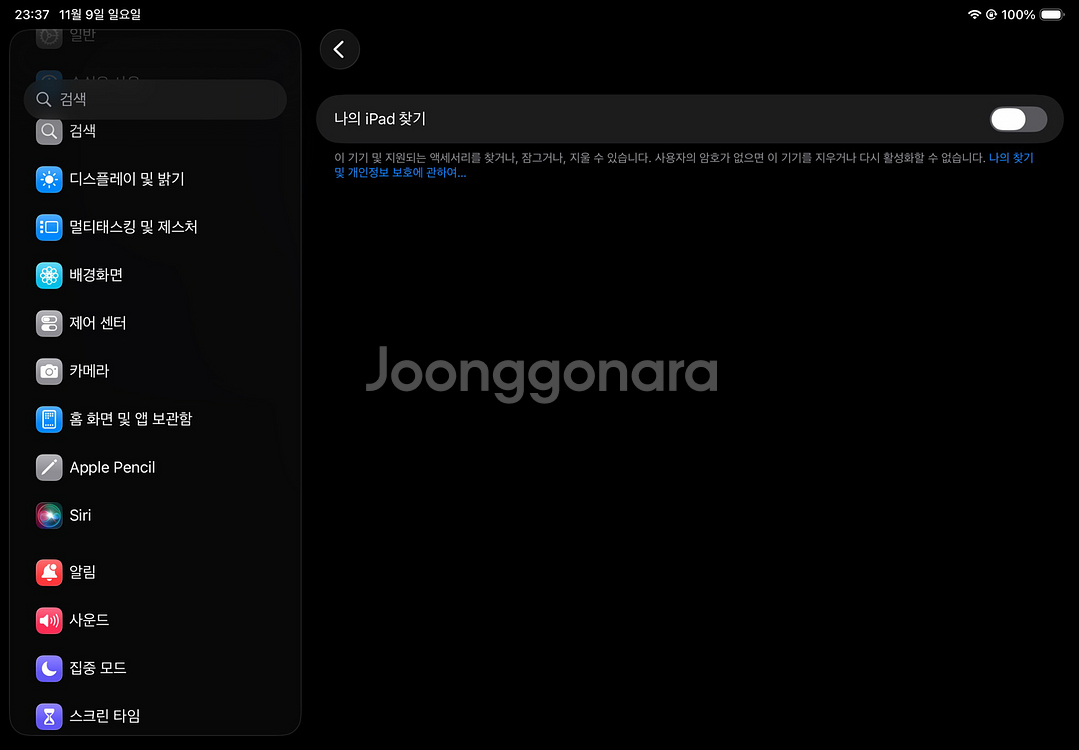Open the Siri settings icon
The image size is (1079, 750).
49,515
